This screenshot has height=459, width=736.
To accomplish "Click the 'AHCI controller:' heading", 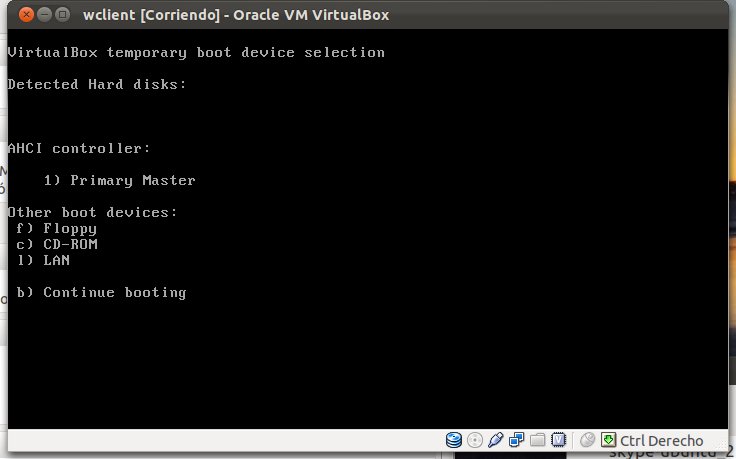I will [79, 148].
